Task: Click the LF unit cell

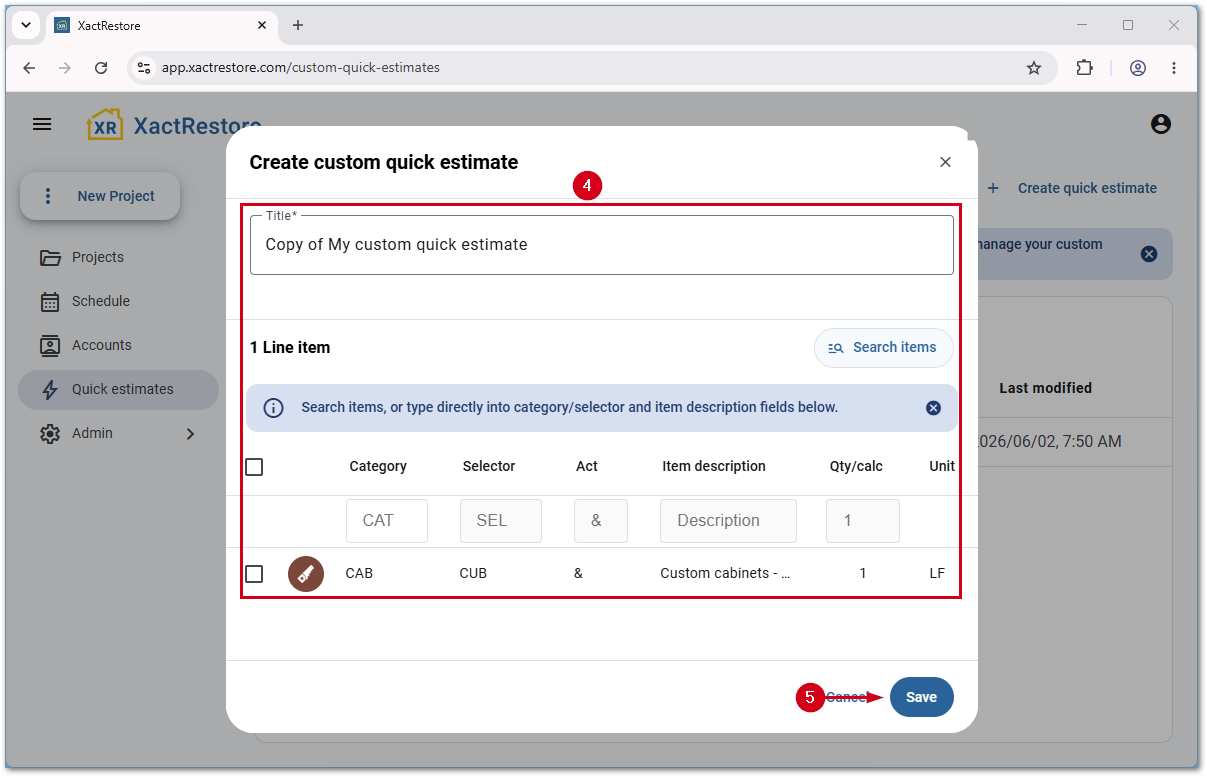Action: [937, 574]
